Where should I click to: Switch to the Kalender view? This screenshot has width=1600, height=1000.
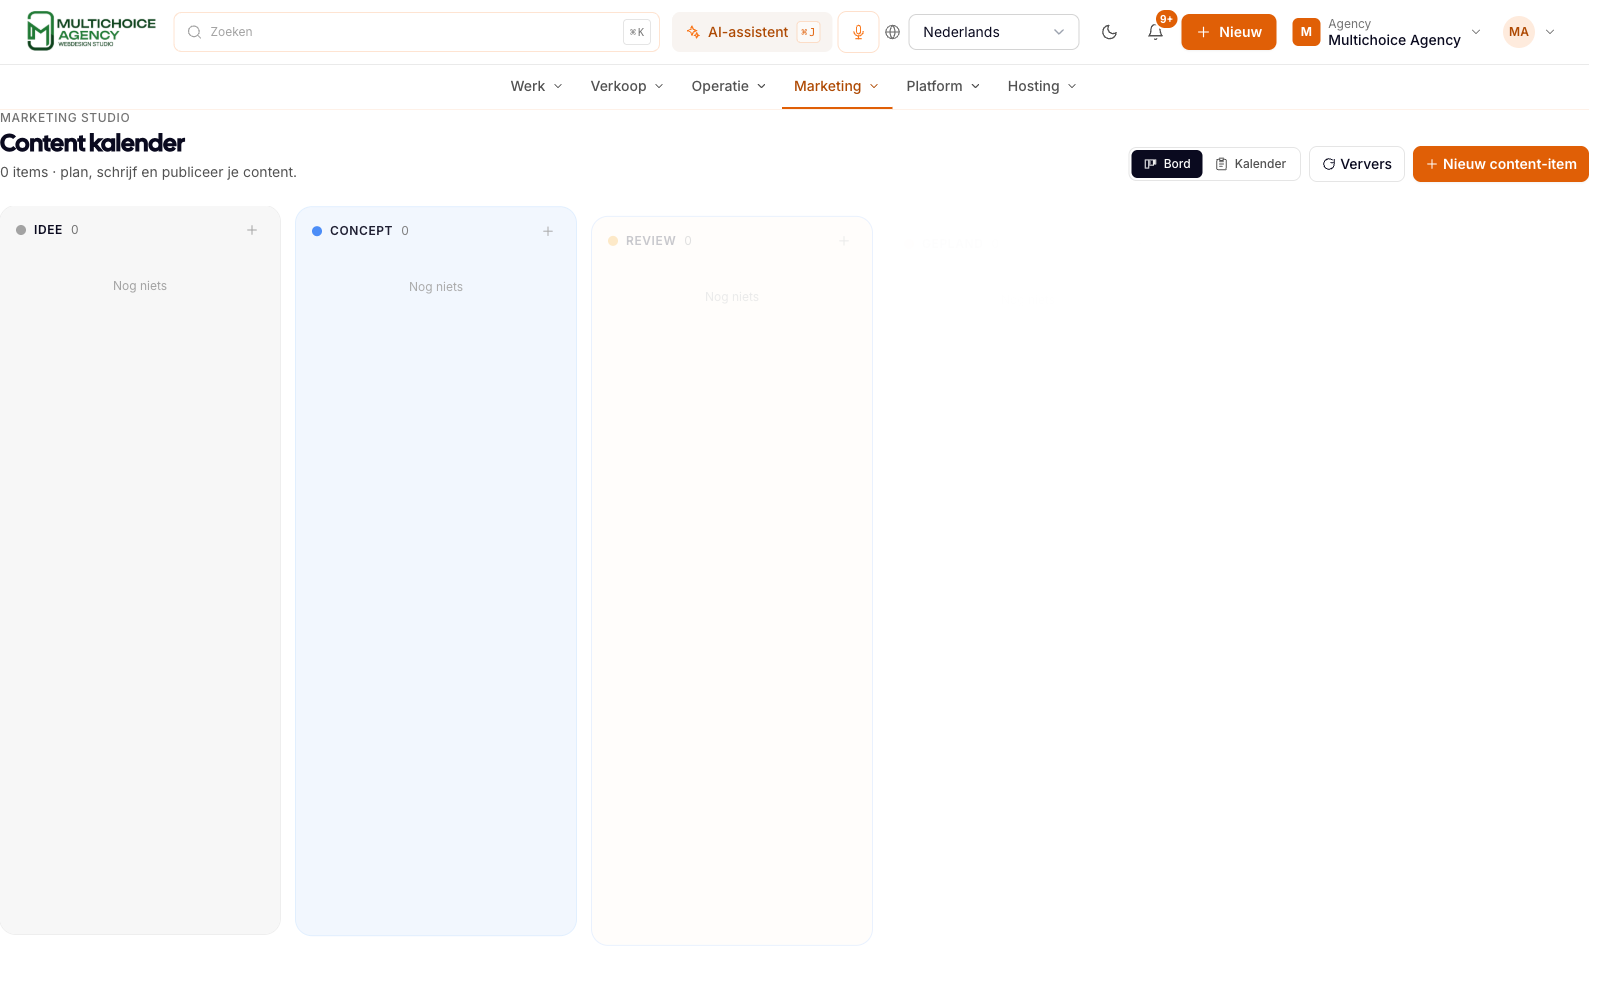coord(1251,164)
